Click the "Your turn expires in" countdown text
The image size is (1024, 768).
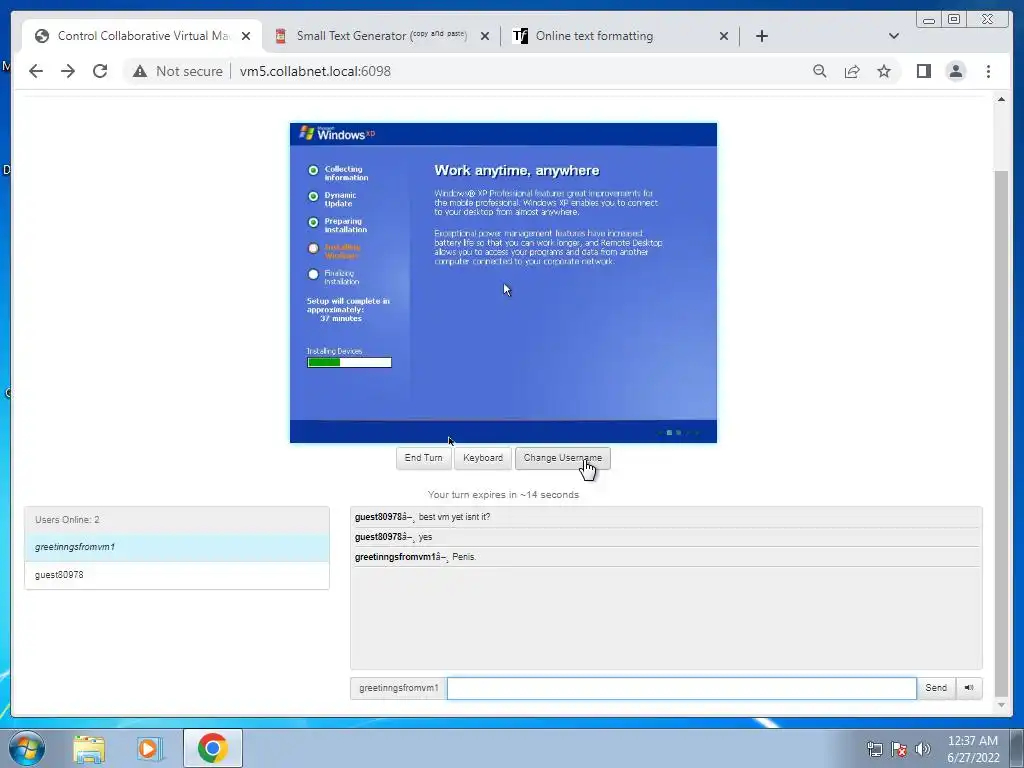click(x=504, y=495)
